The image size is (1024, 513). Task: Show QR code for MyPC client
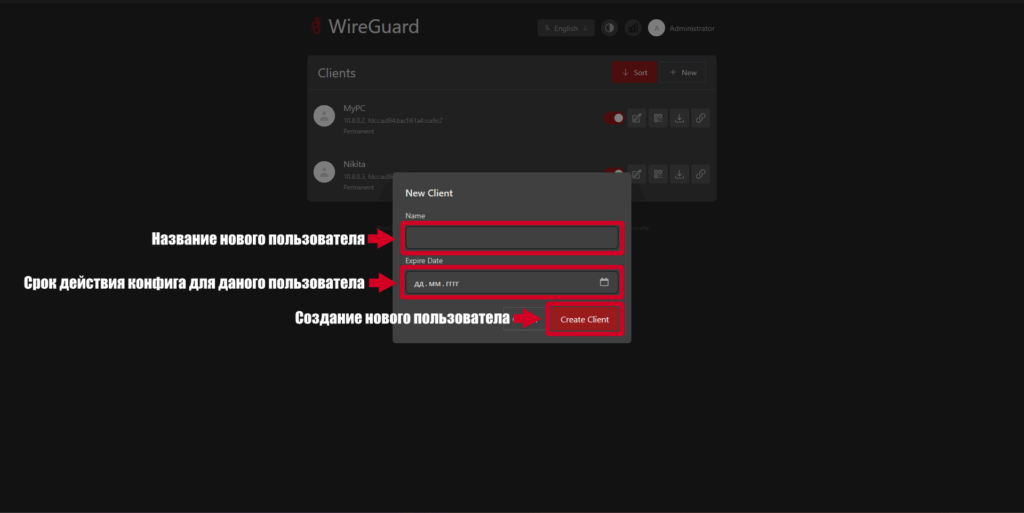658,118
